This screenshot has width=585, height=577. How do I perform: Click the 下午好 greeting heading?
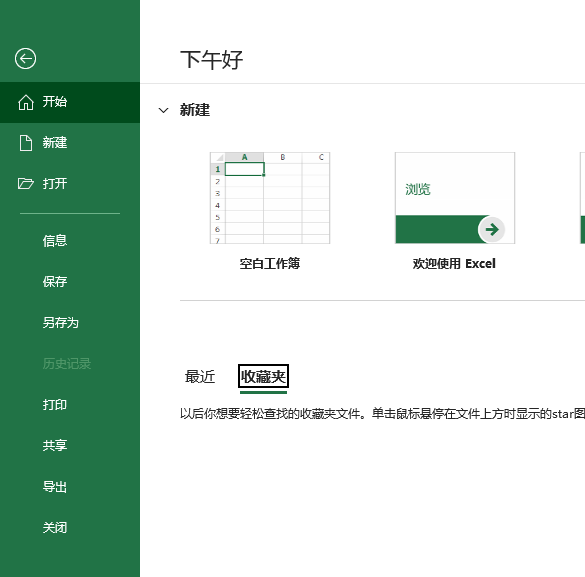pyautogui.click(x=212, y=60)
